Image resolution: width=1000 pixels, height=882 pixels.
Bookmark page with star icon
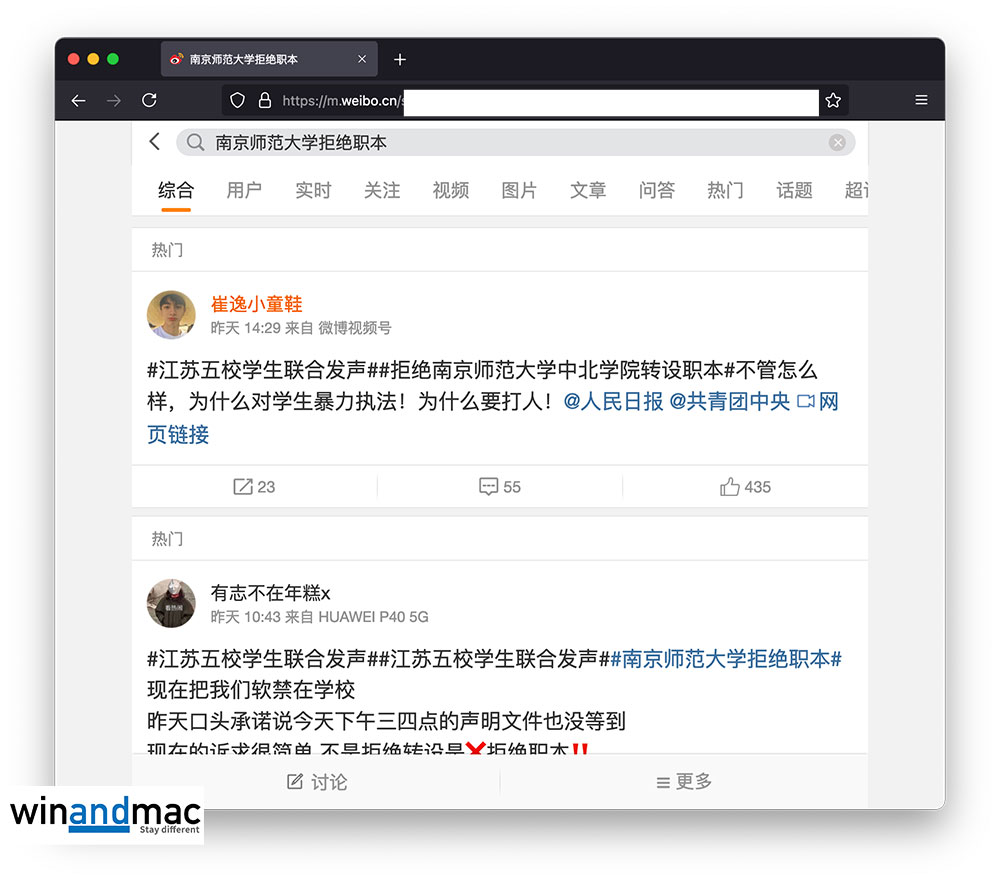coord(833,100)
